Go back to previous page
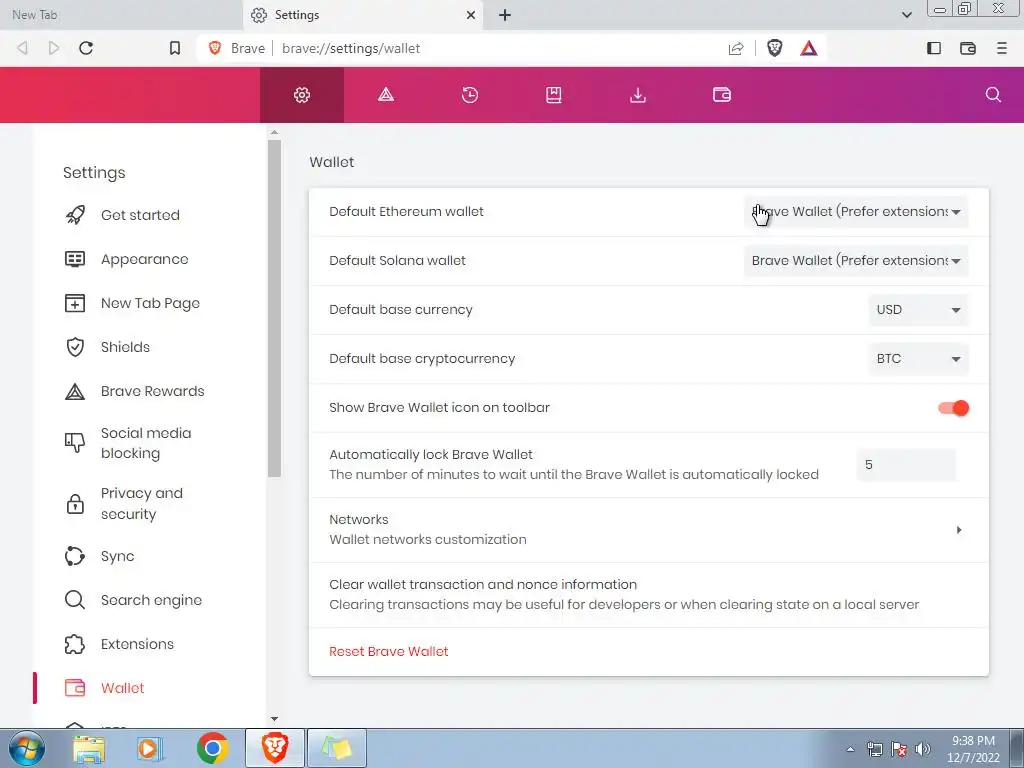Viewport: 1024px width, 768px height. click(22, 48)
